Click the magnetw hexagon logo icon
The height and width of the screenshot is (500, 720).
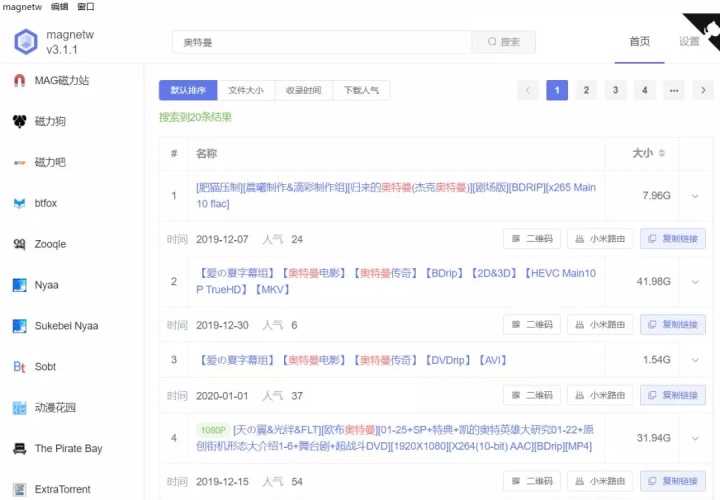pyautogui.click(x=26, y=42)
